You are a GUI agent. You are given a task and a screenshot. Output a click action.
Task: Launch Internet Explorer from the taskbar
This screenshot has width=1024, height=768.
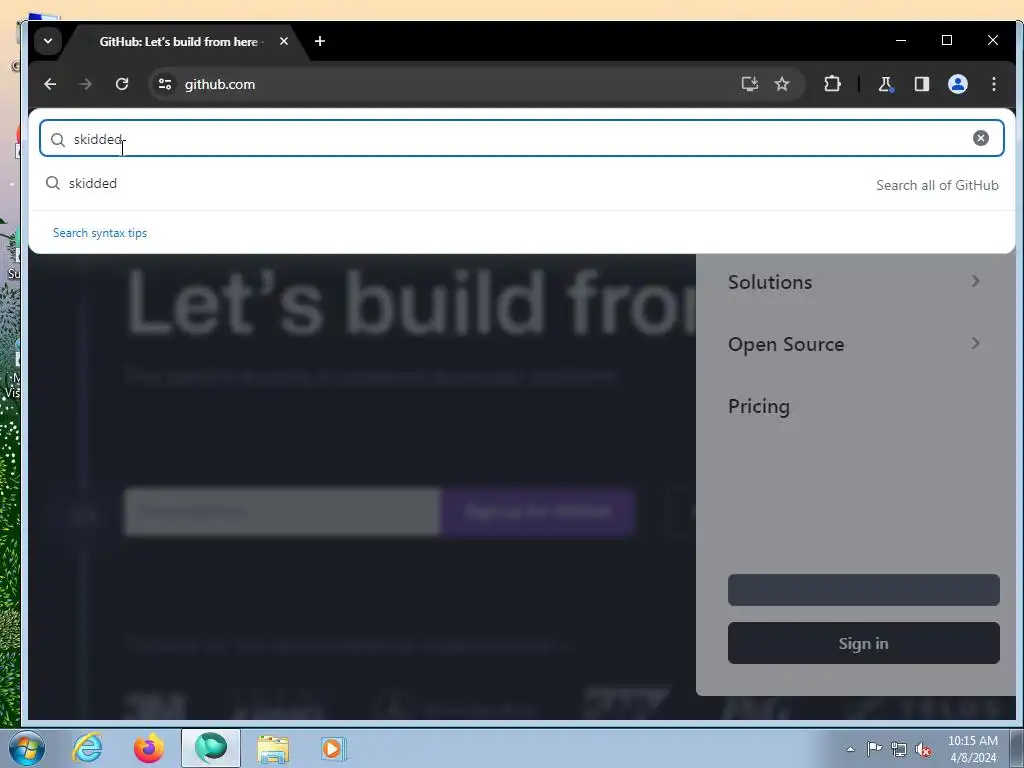tap(88, 748)
